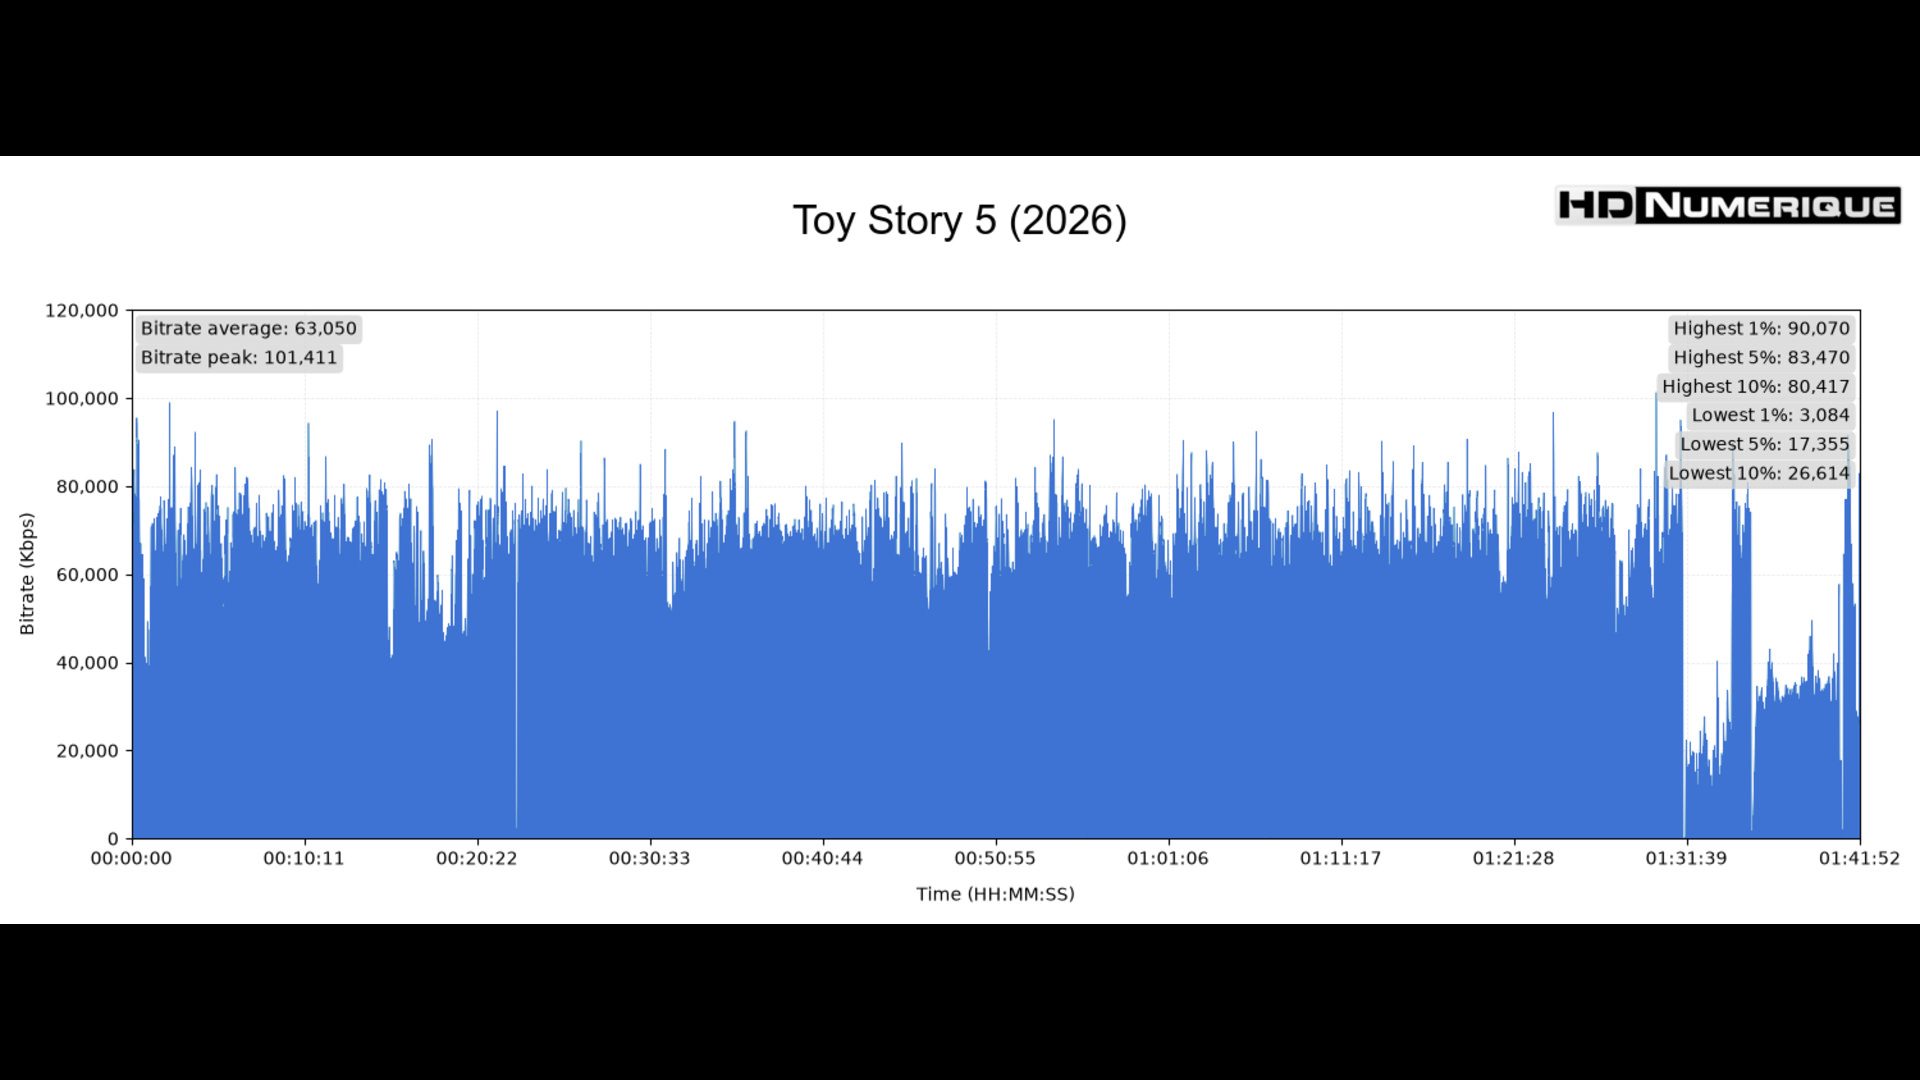This screenshot has width=1920, height=1080.
Task: Click the 120,000 y-axis tick label
Action: (82, 311)
